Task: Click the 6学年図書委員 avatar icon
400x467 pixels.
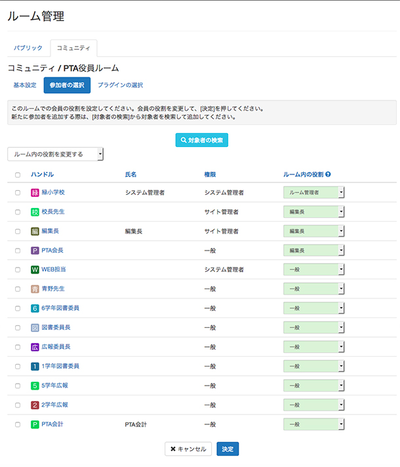Action: pyautogui.click(x=35, y=308)
